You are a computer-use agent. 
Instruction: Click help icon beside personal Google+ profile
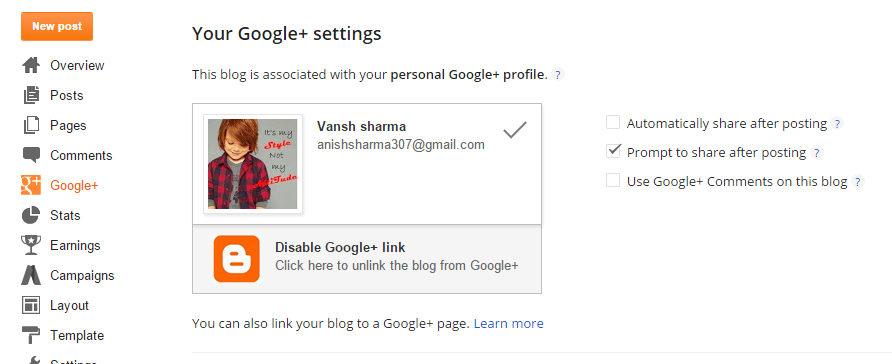(558, 75)
